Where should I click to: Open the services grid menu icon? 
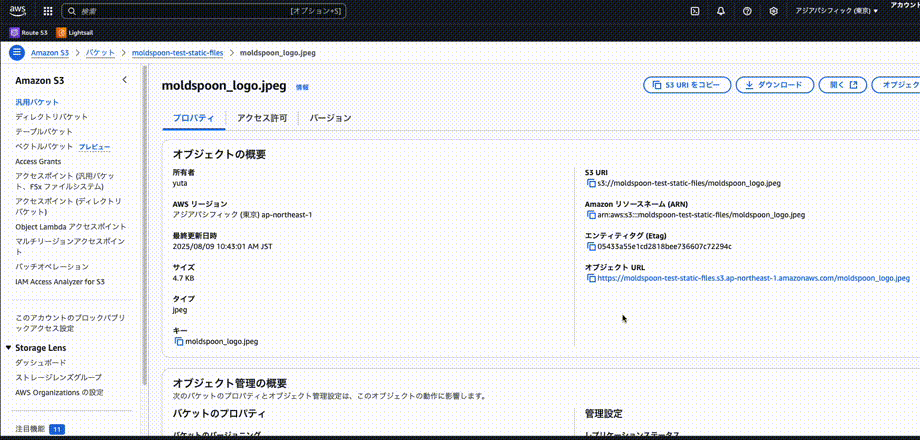pos(48,11)
